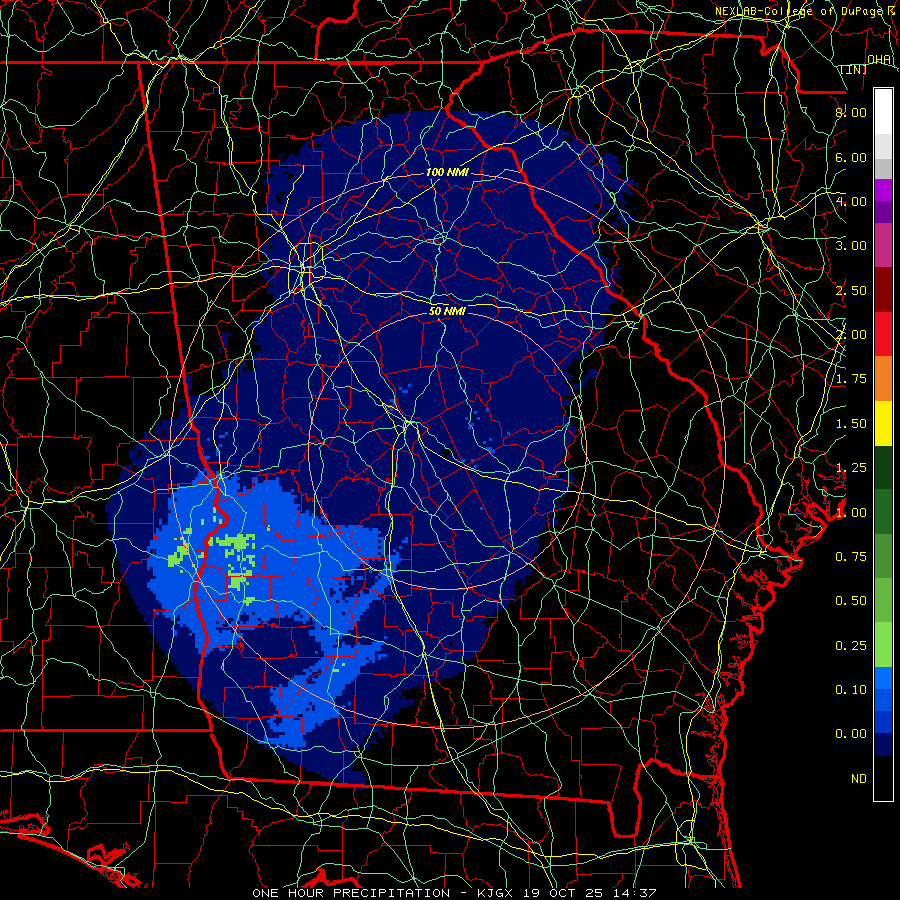Click the yellow legend color swatch
Screen dimensions: 900x900
(883, 424)
